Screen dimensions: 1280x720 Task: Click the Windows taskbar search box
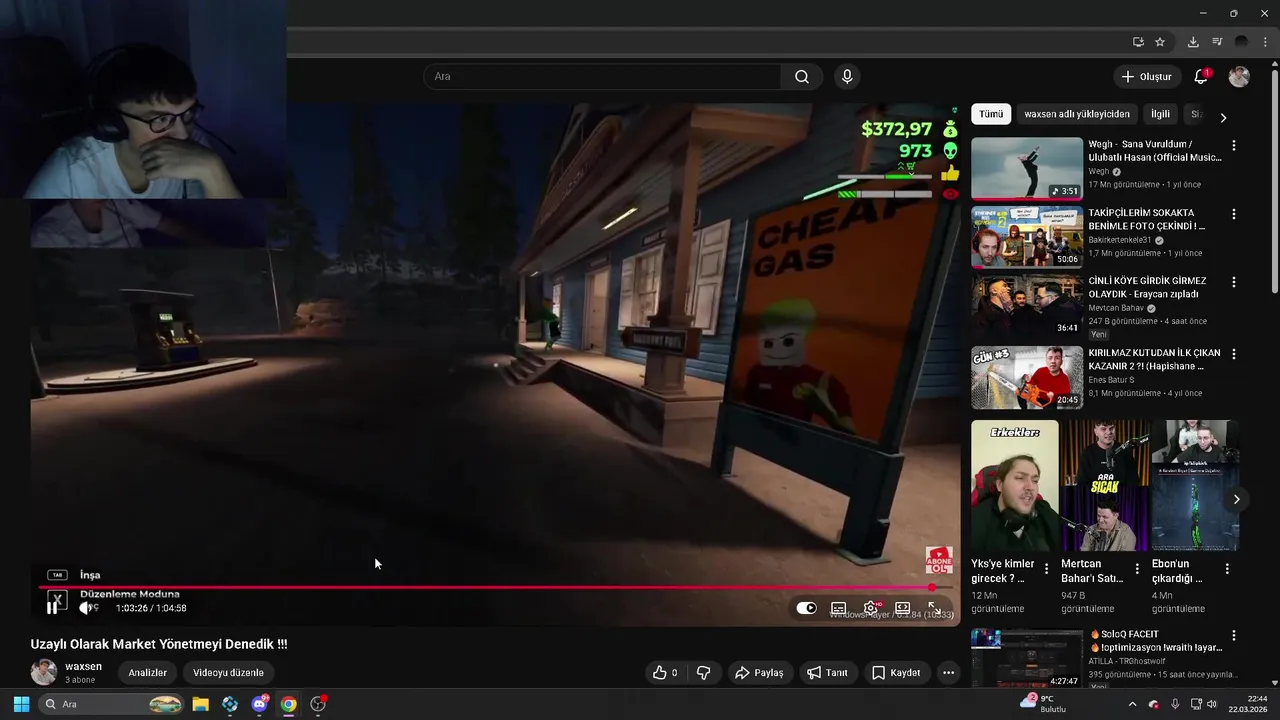pyautogui.click(x=111, y=704)
